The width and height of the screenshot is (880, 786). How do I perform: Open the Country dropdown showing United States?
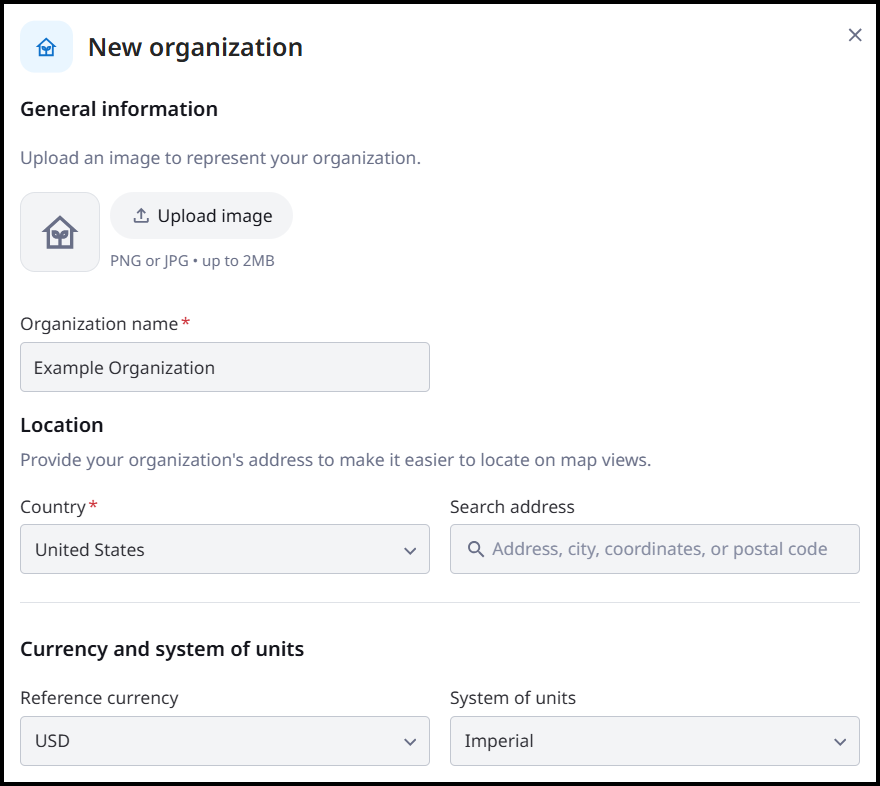pyautogui.click(x=225, y=549)
